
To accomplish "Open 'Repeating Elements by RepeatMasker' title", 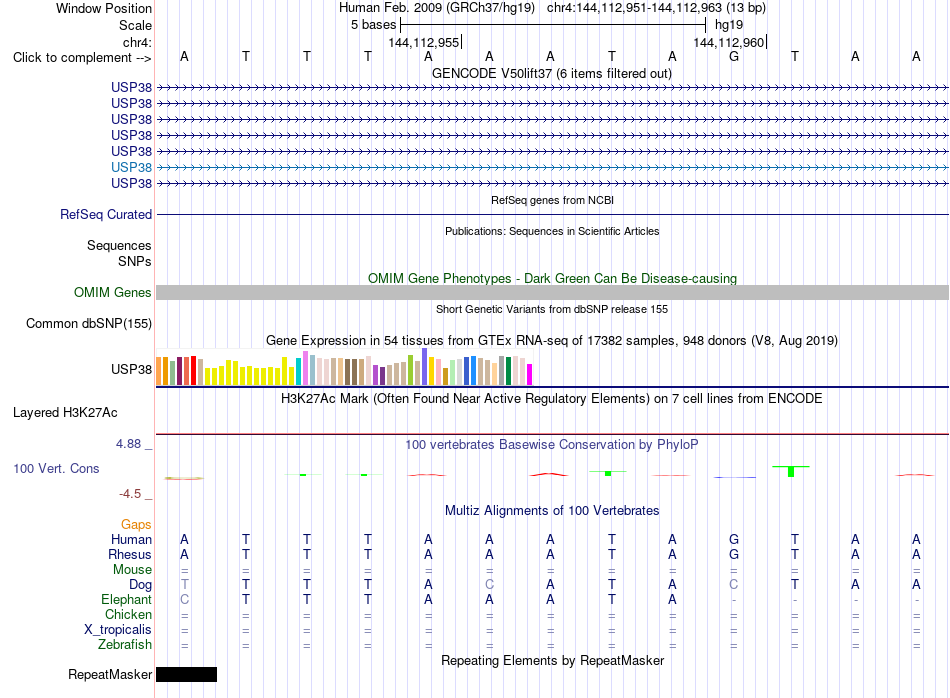I will pyautogui.click(x=552, y=661).
